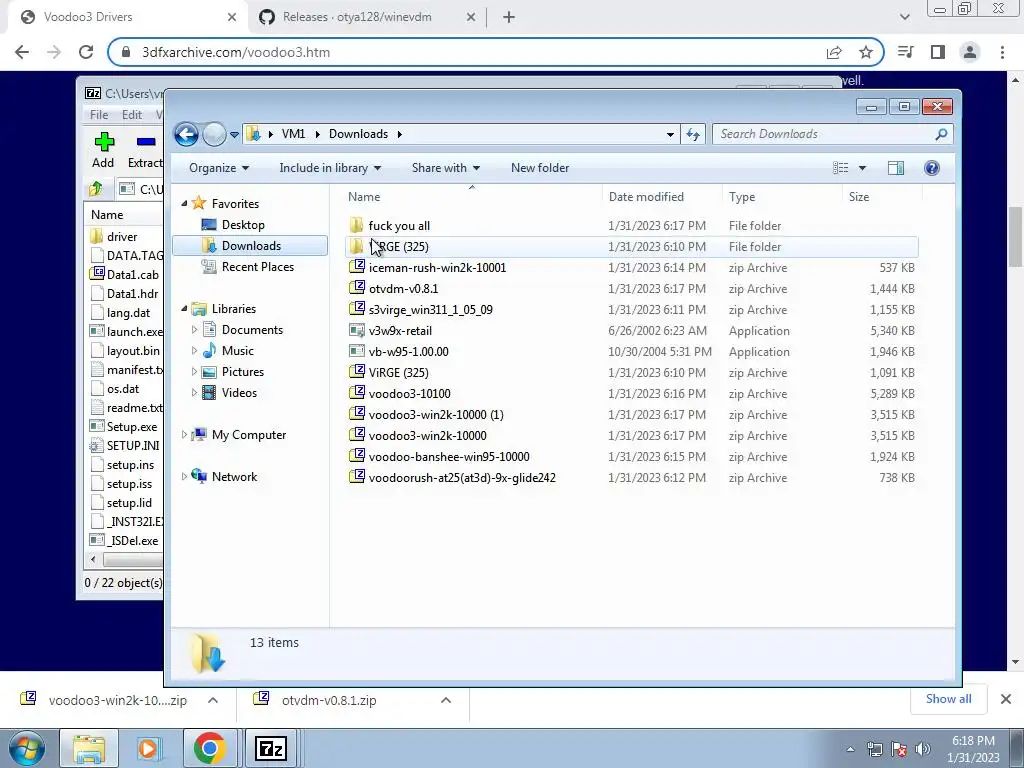This screenshot has height=768, width=1024.
Task: Open options arrow for otvdm-v0.8.1.zip download
Action: [446, 700]
